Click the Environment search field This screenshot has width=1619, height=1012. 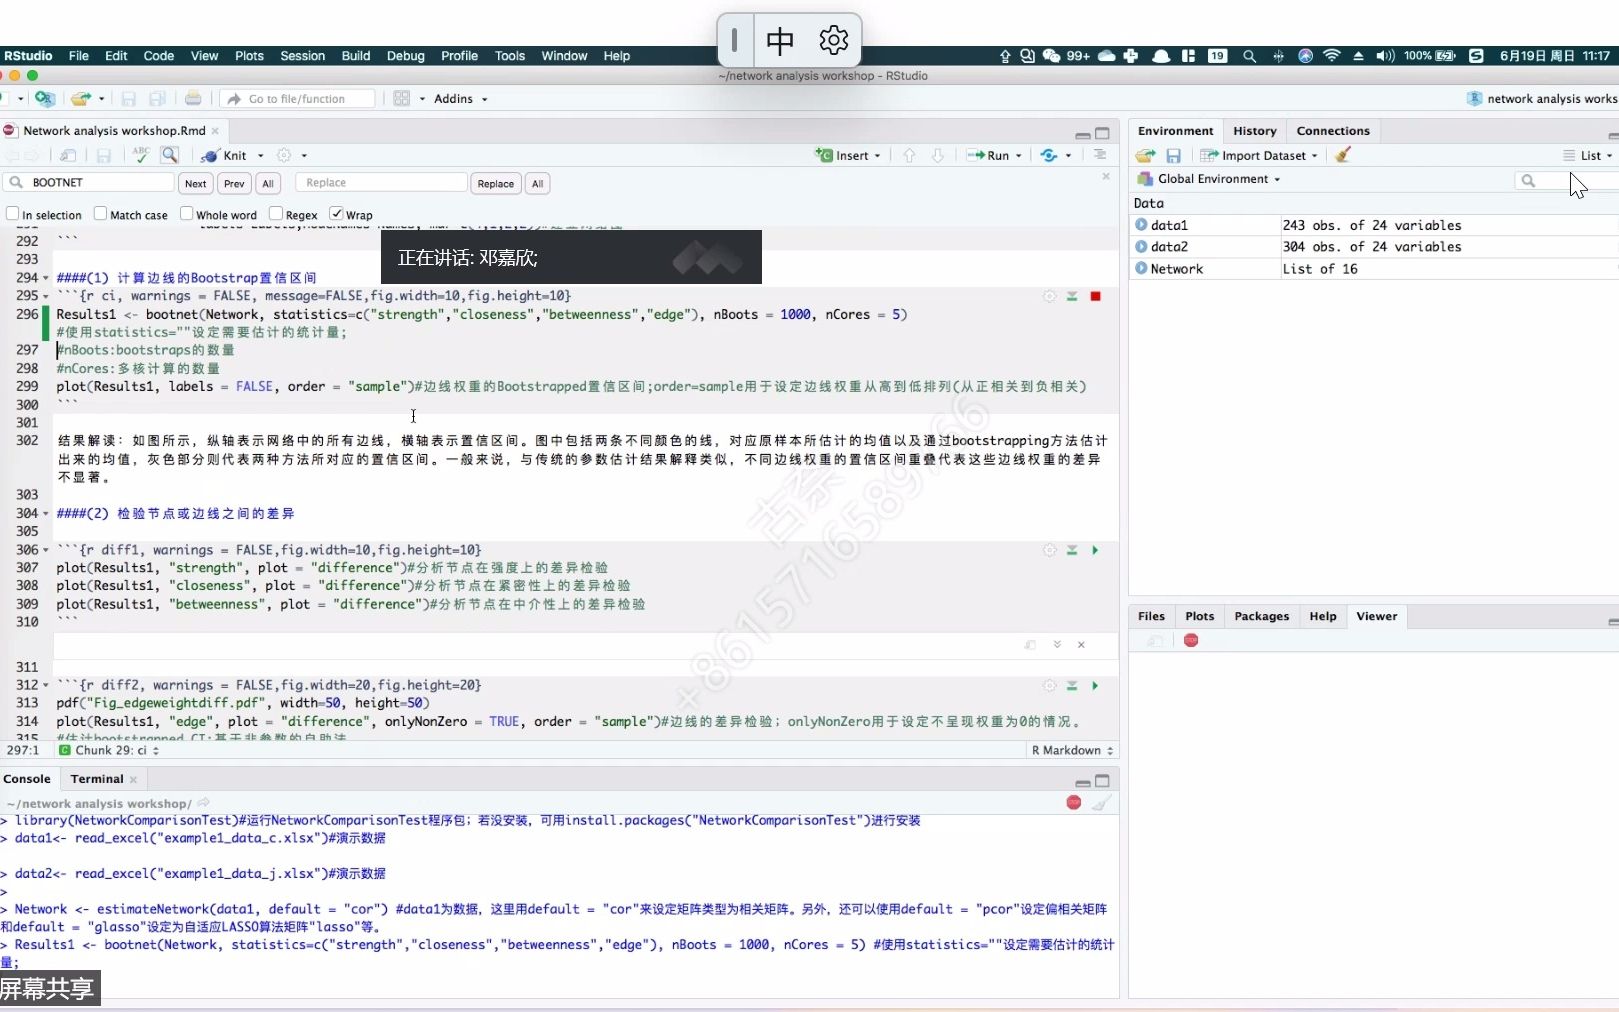(x=1566, y=180)
